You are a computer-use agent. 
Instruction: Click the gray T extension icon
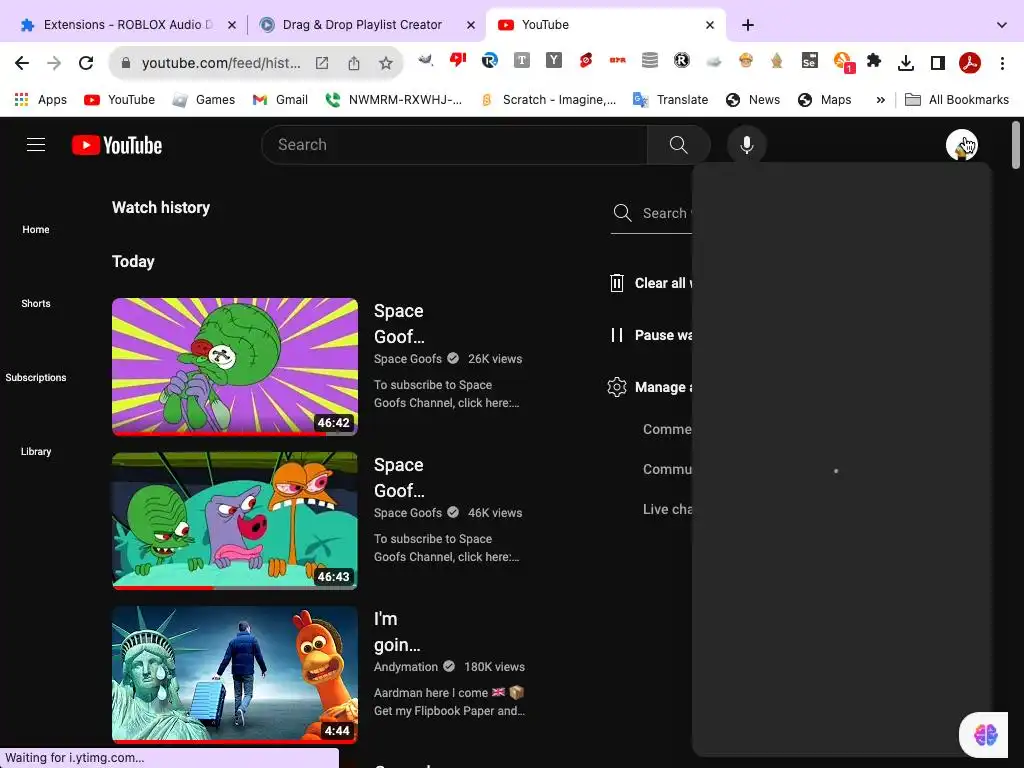[522, 61]
